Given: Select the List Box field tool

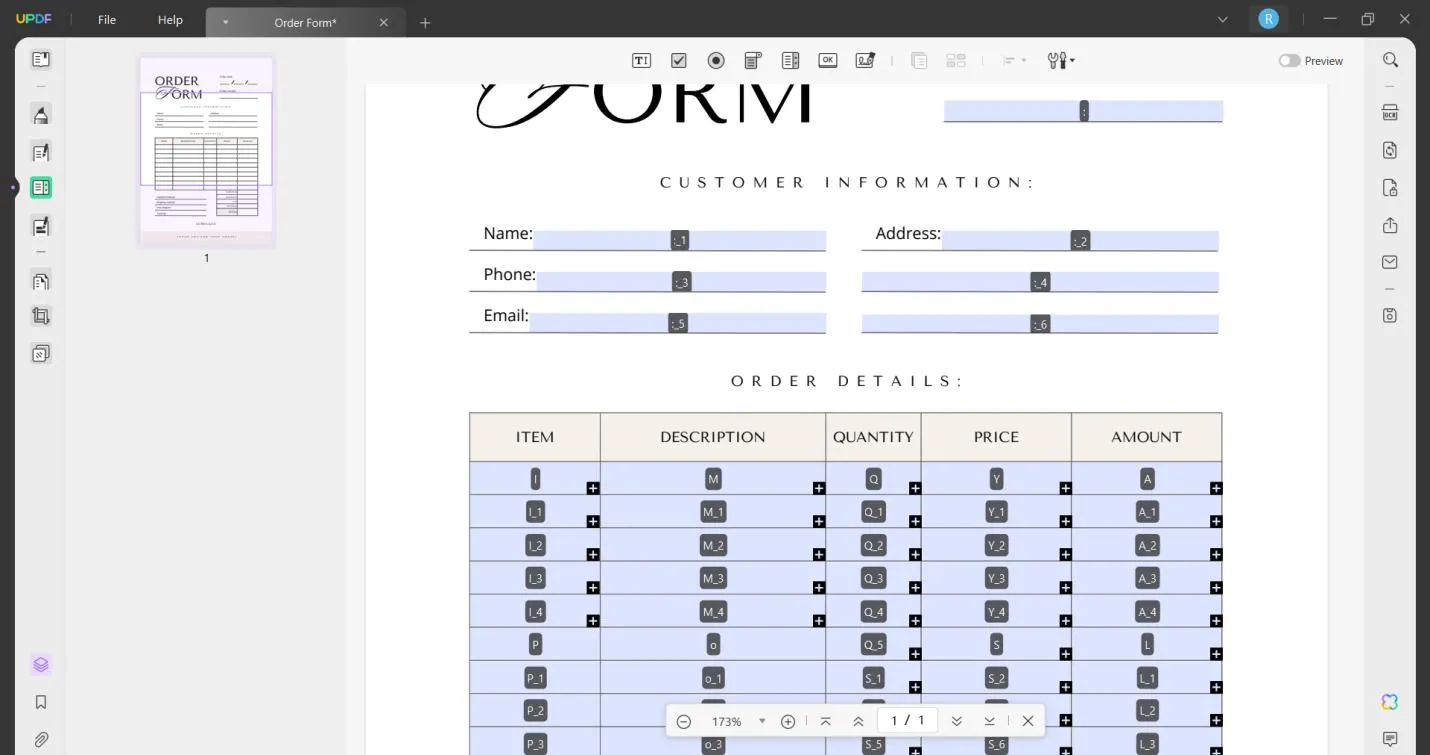Looking at the screenshot, I should click(790, 61).
